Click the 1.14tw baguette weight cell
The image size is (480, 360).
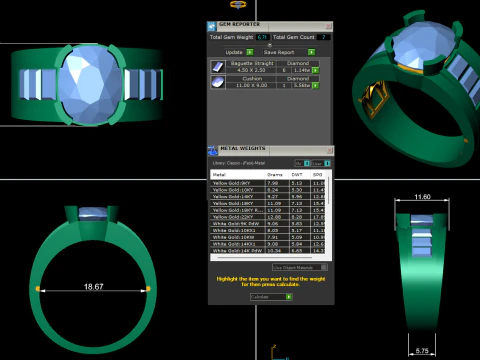click(302, 70)
